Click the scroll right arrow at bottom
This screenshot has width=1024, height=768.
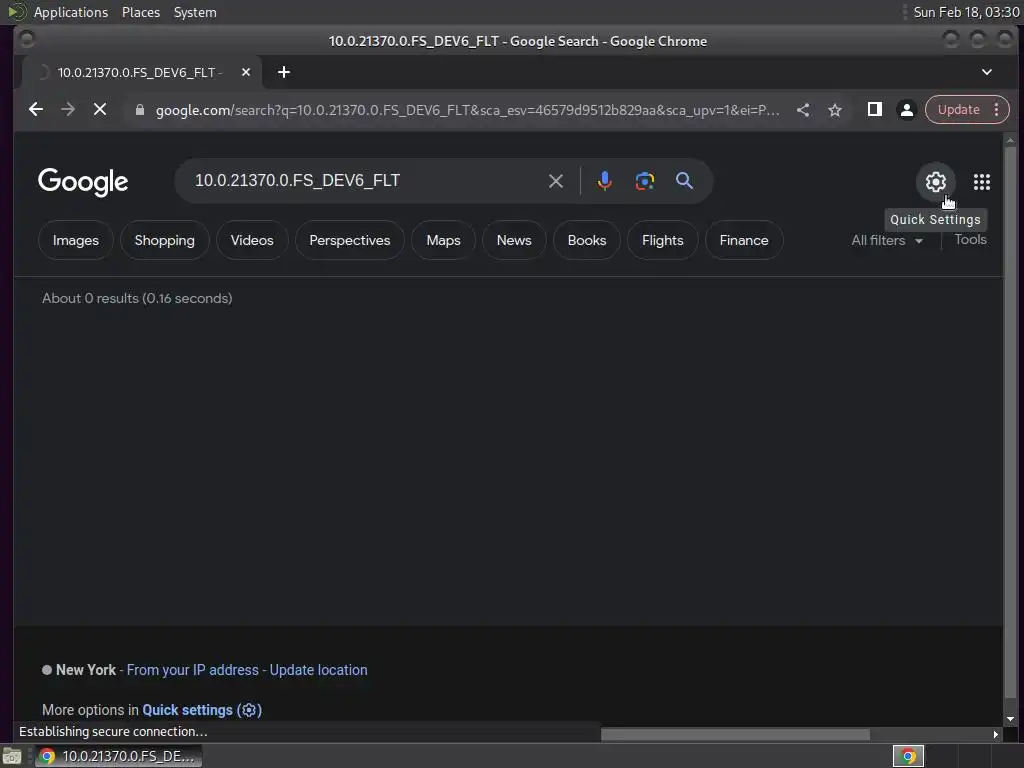coord(996,734)
